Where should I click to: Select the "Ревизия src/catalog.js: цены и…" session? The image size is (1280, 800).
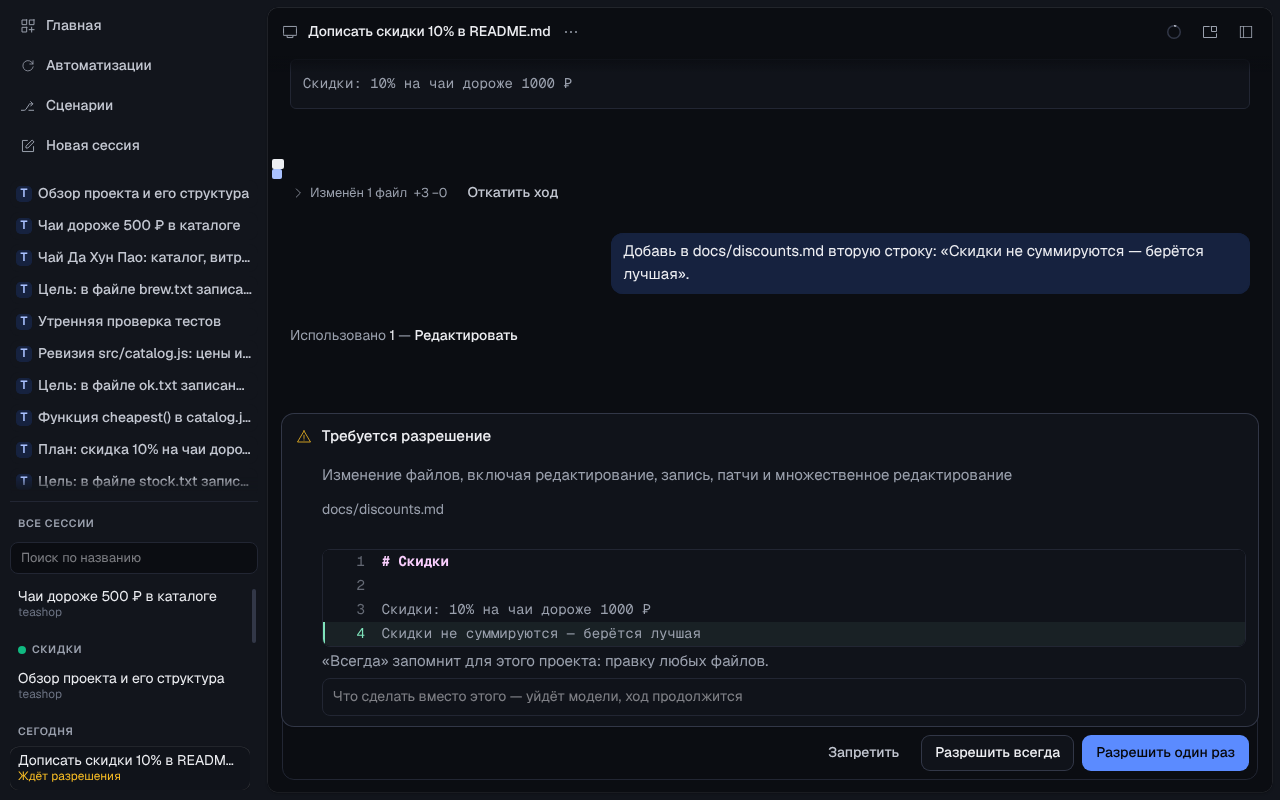(x=134, y=353)
